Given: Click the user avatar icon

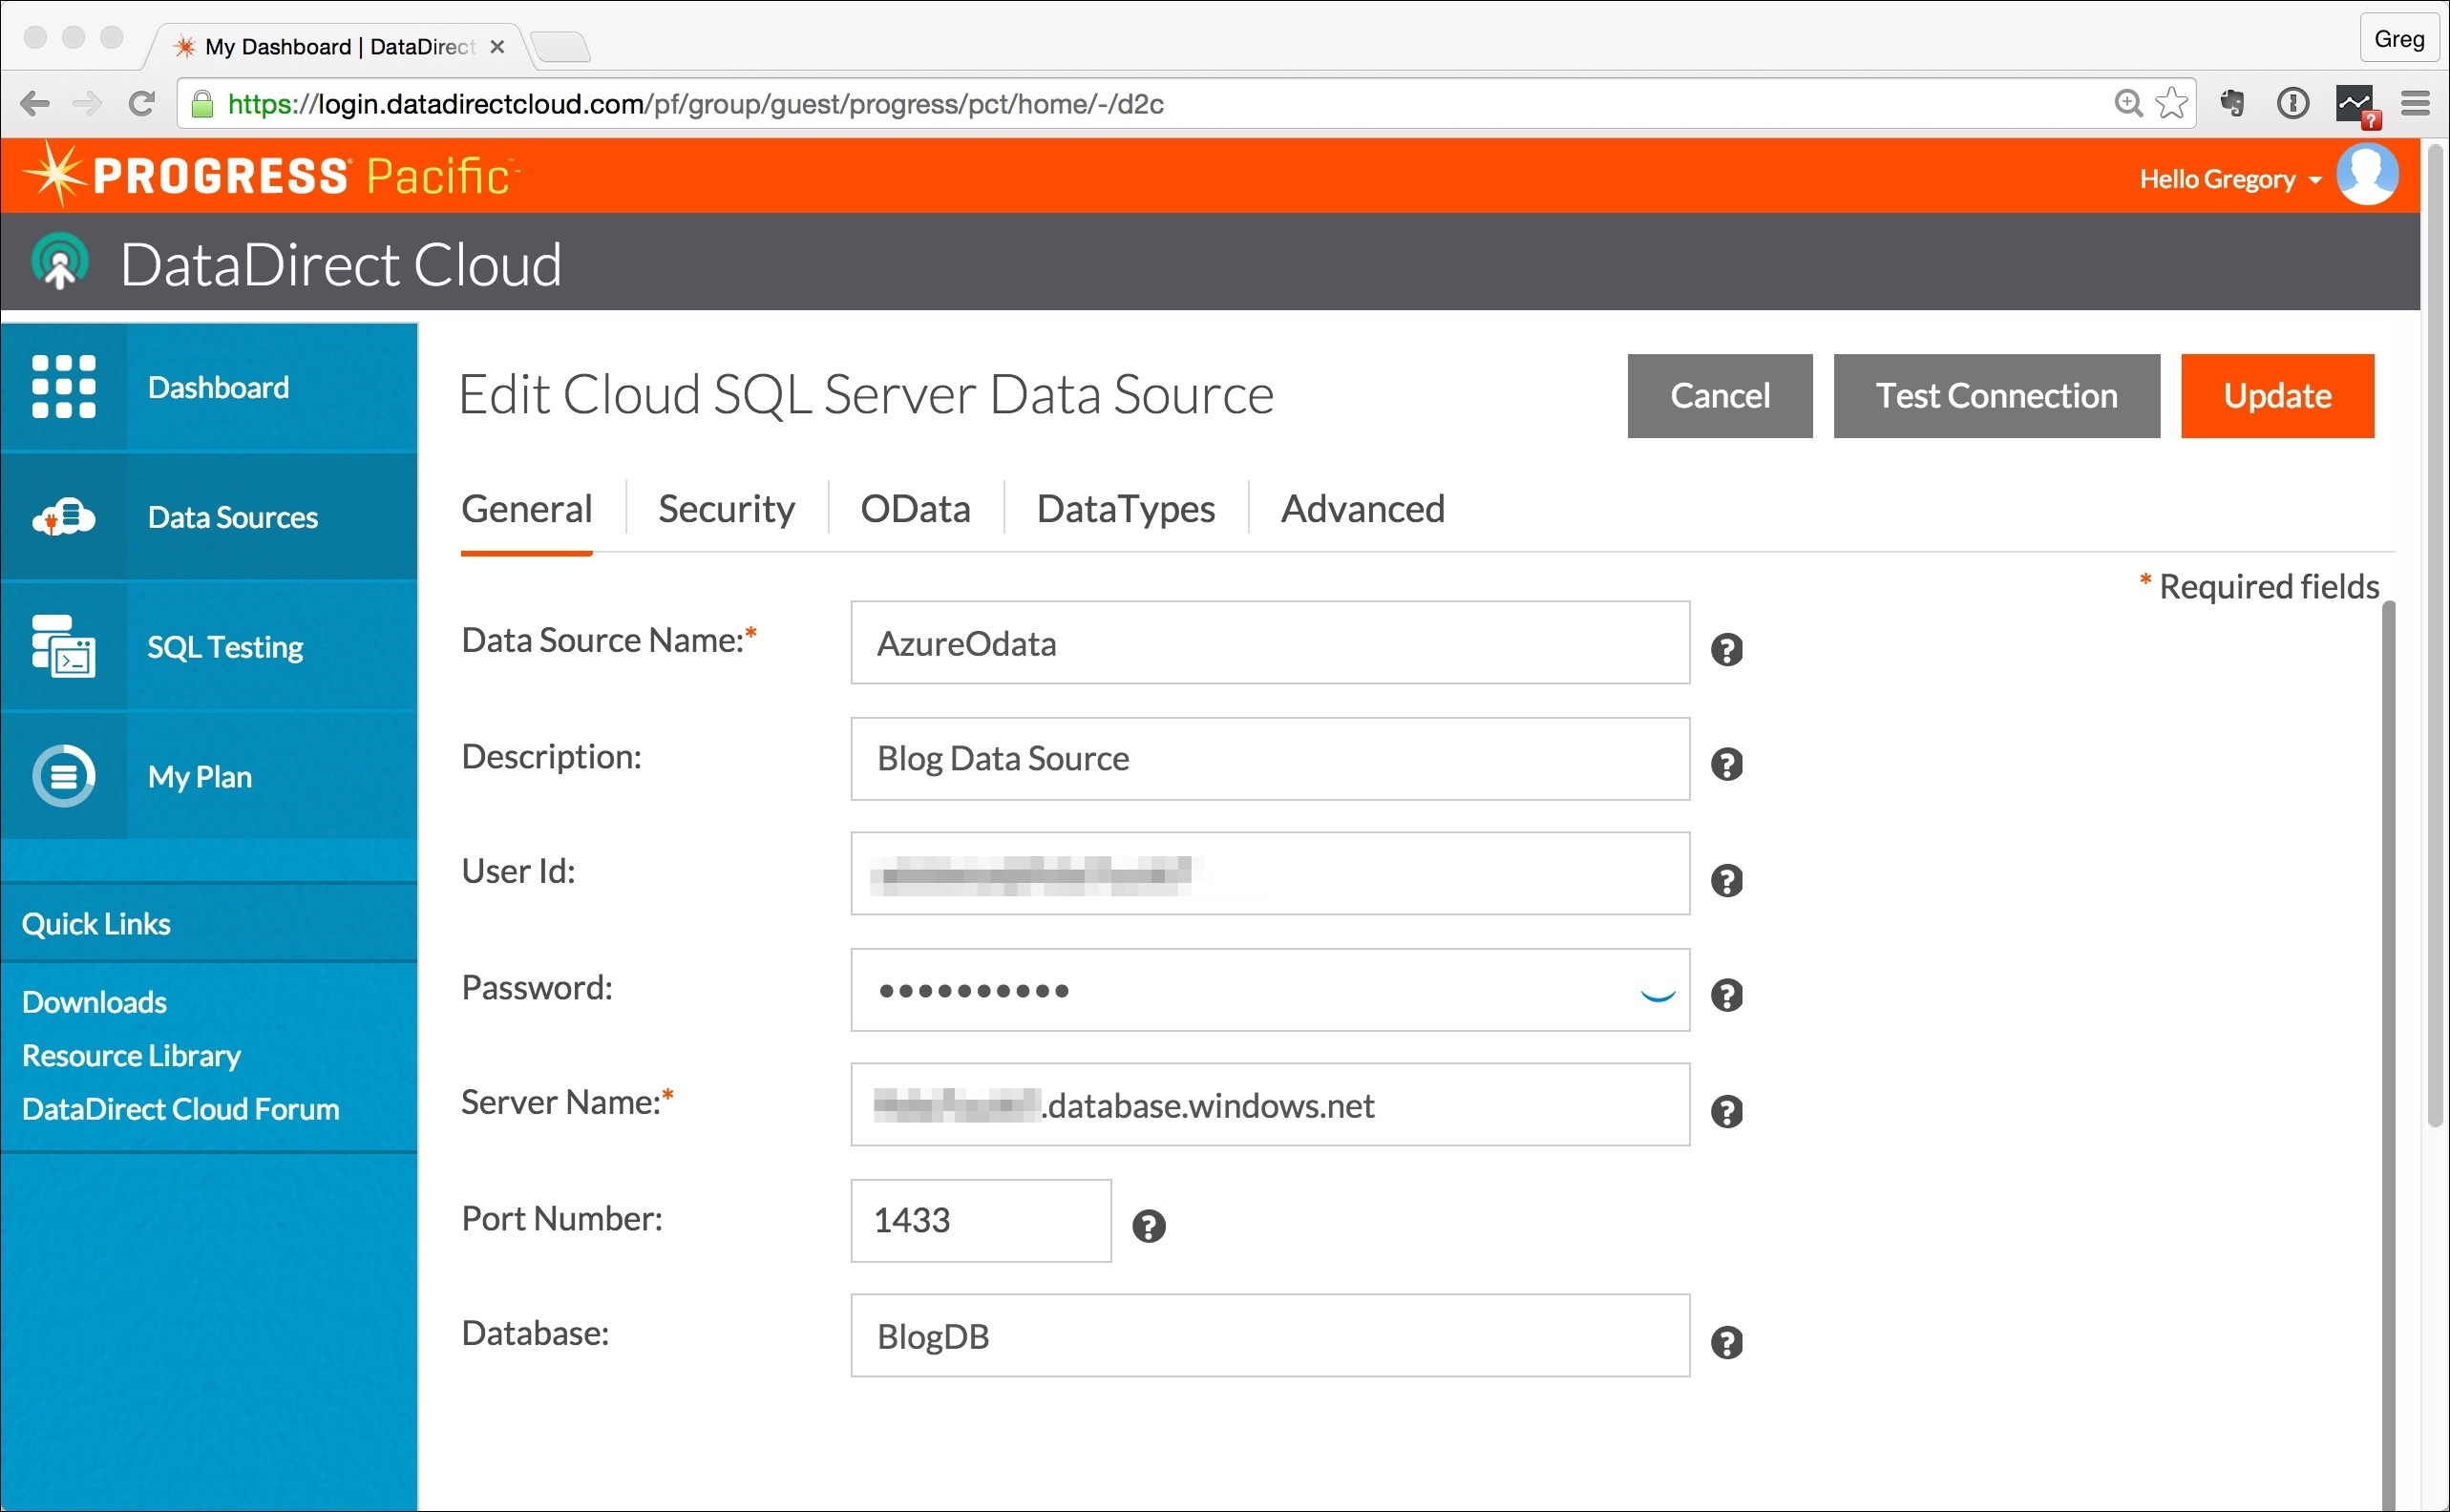Looking at the screenshot, I should click(x=2367, y=174).
